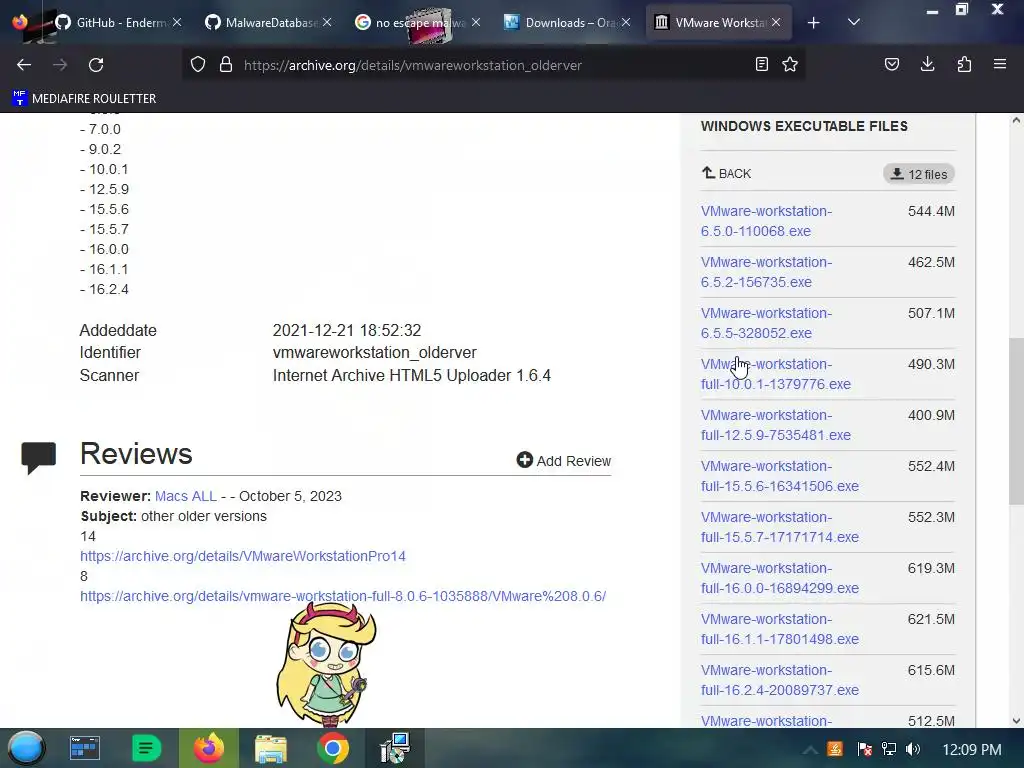Open the VMwareWorkstationPro14 archive link
Image resolution: width=1024 pixels, height=768 pixels.
pos(243,556)
